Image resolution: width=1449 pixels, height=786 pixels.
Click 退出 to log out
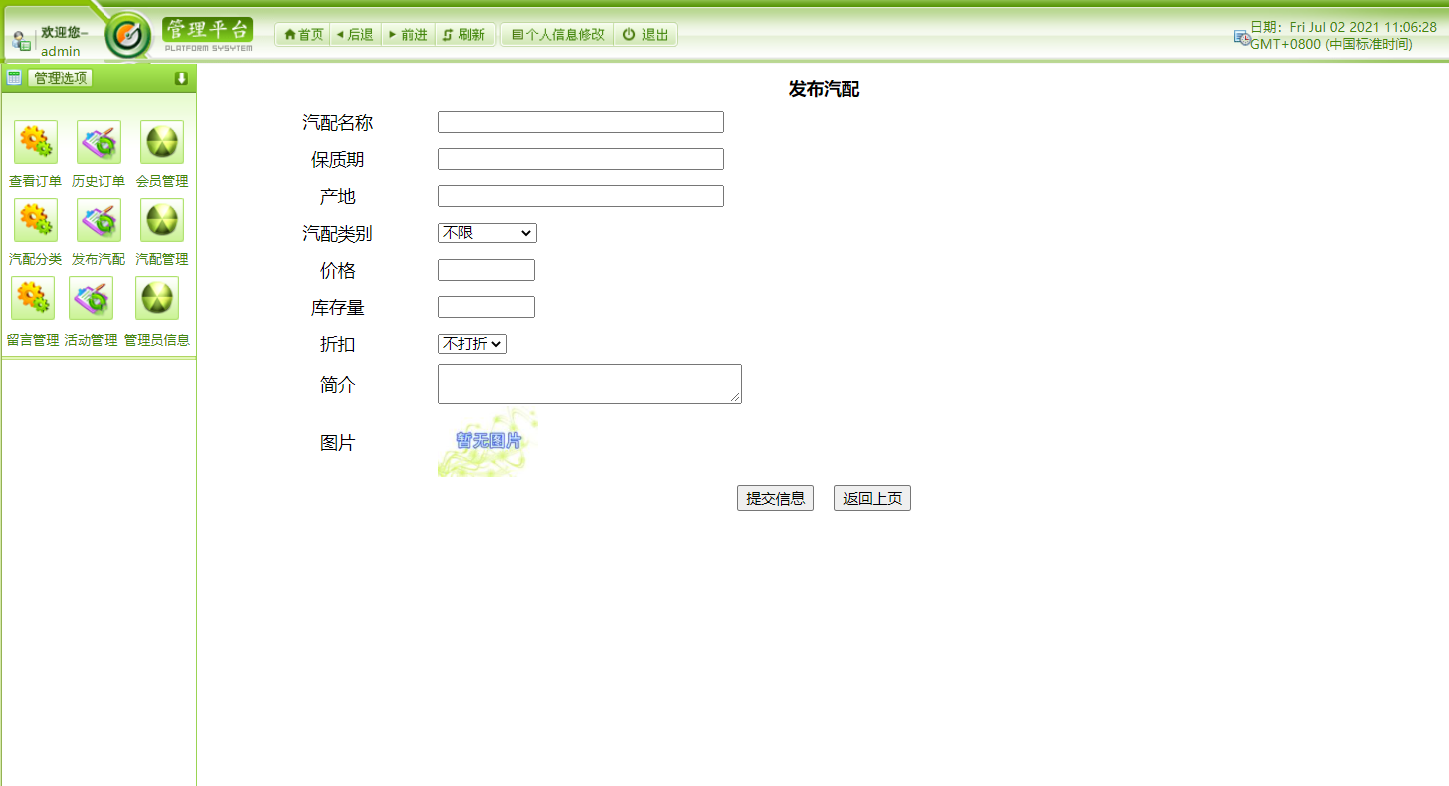[x=645, y=33]
